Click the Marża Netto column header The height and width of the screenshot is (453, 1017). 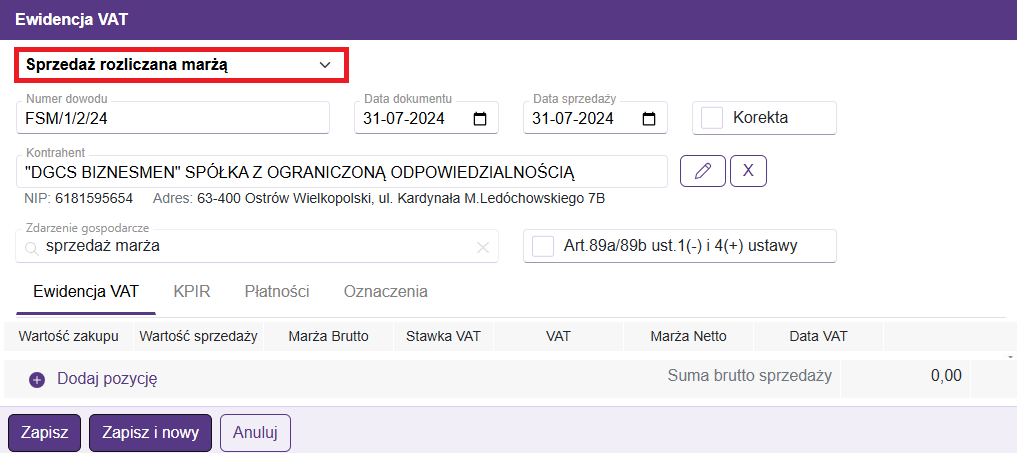tap(688, 336)
